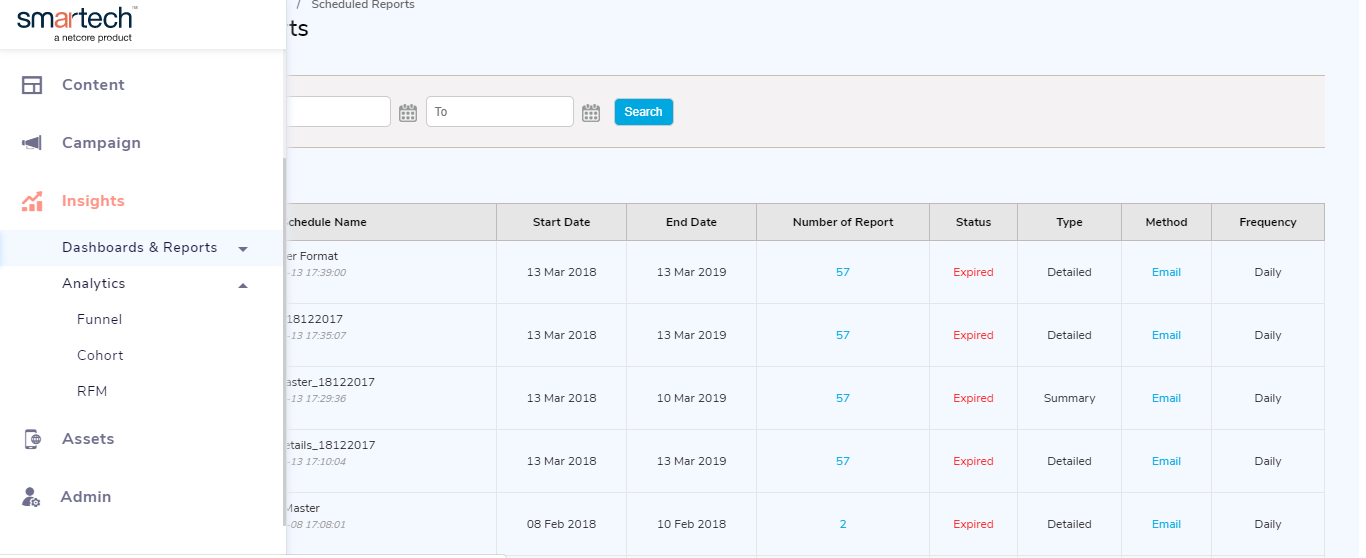Click the Status column header
Screen dimensions: 1366x558
point(973,222)
